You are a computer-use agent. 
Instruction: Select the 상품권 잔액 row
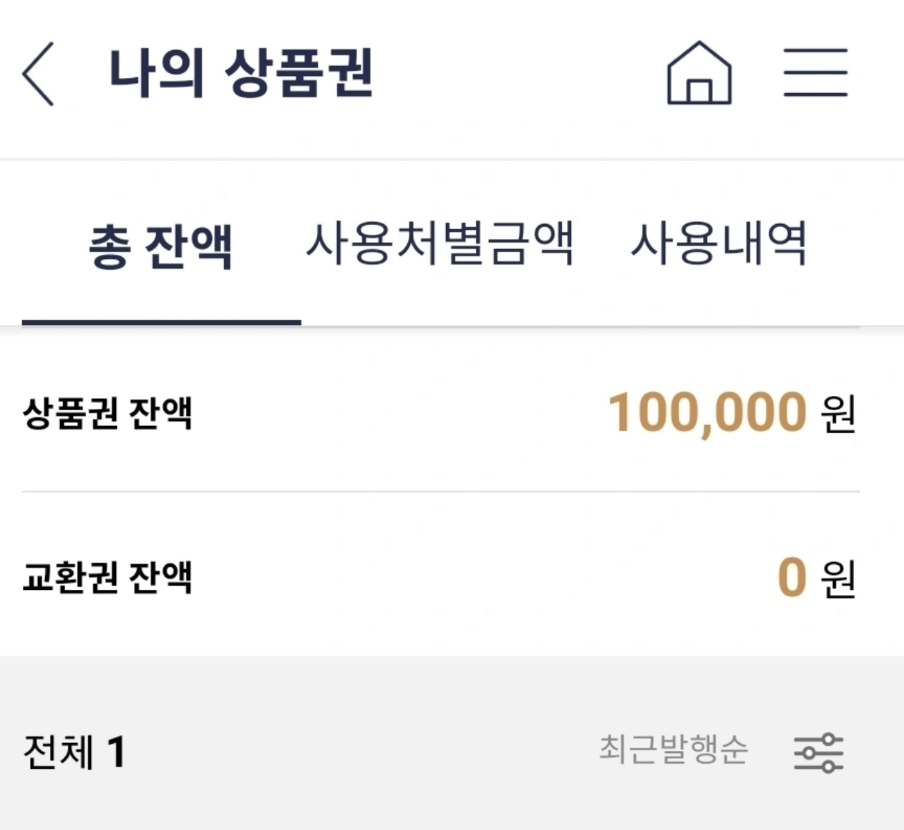click(x=441, y=413)
